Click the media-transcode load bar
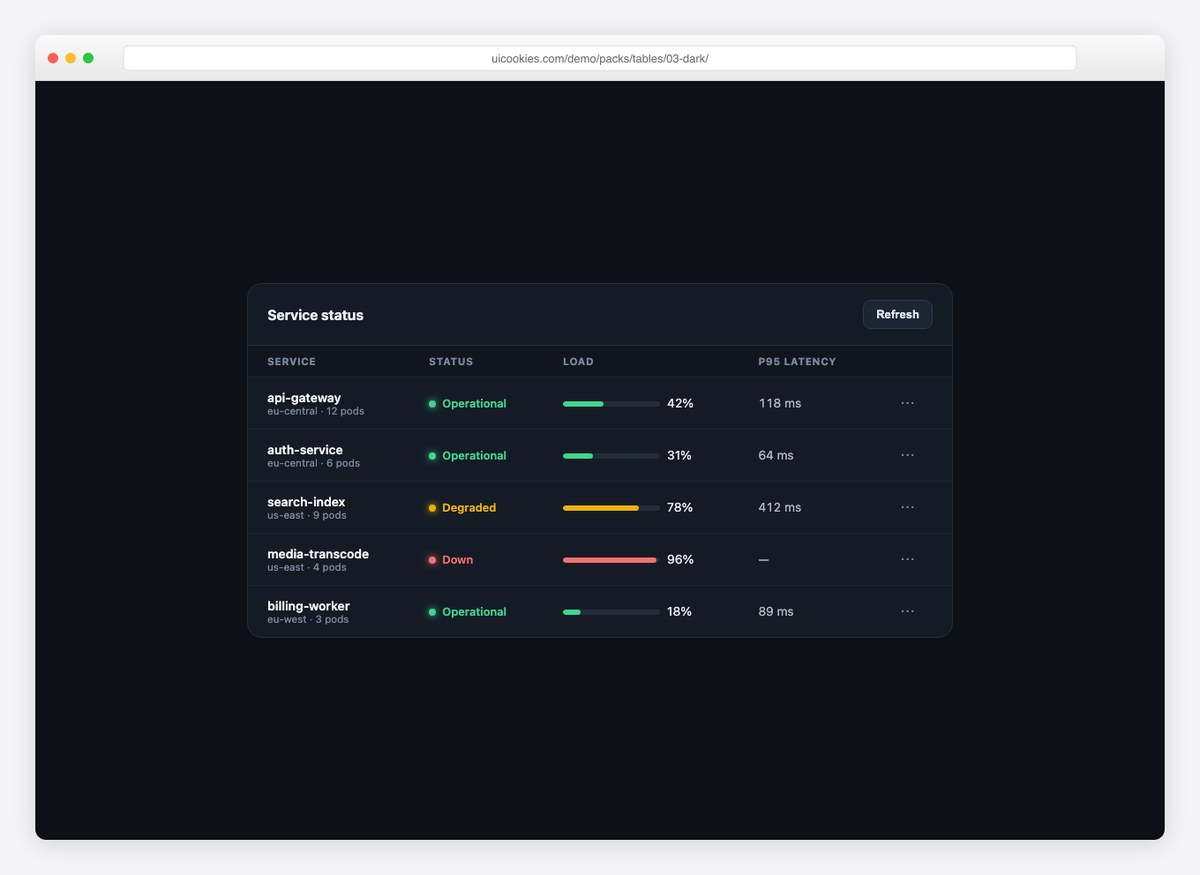1200x875 pixels. point(611,560)
